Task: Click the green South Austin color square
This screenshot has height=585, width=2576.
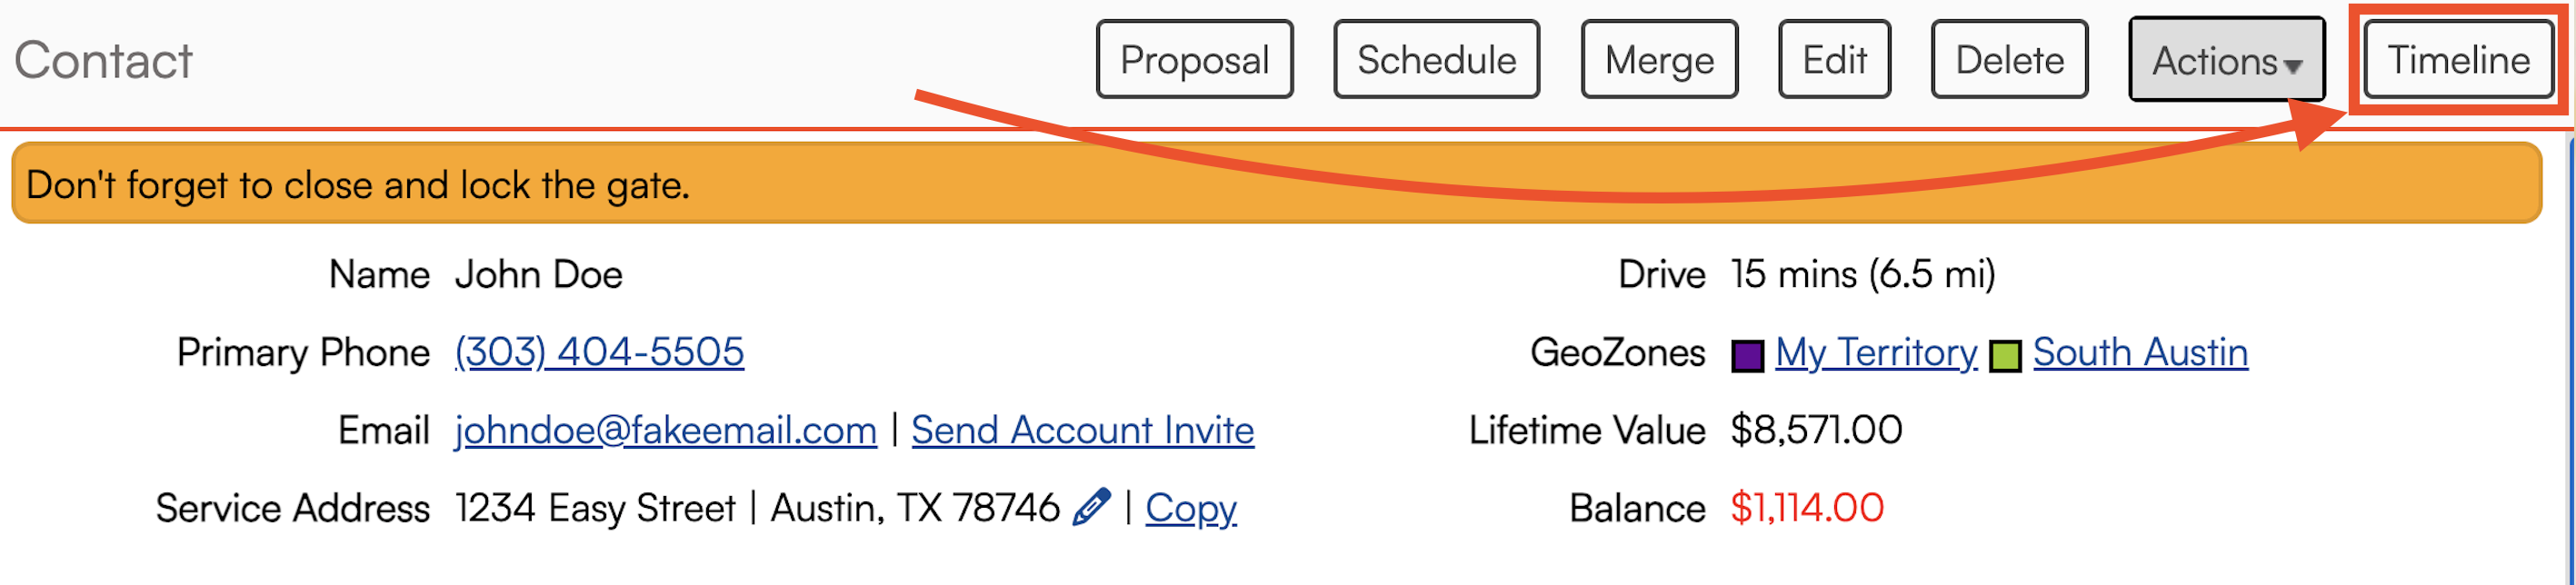Action: (x=2005, y=356)
